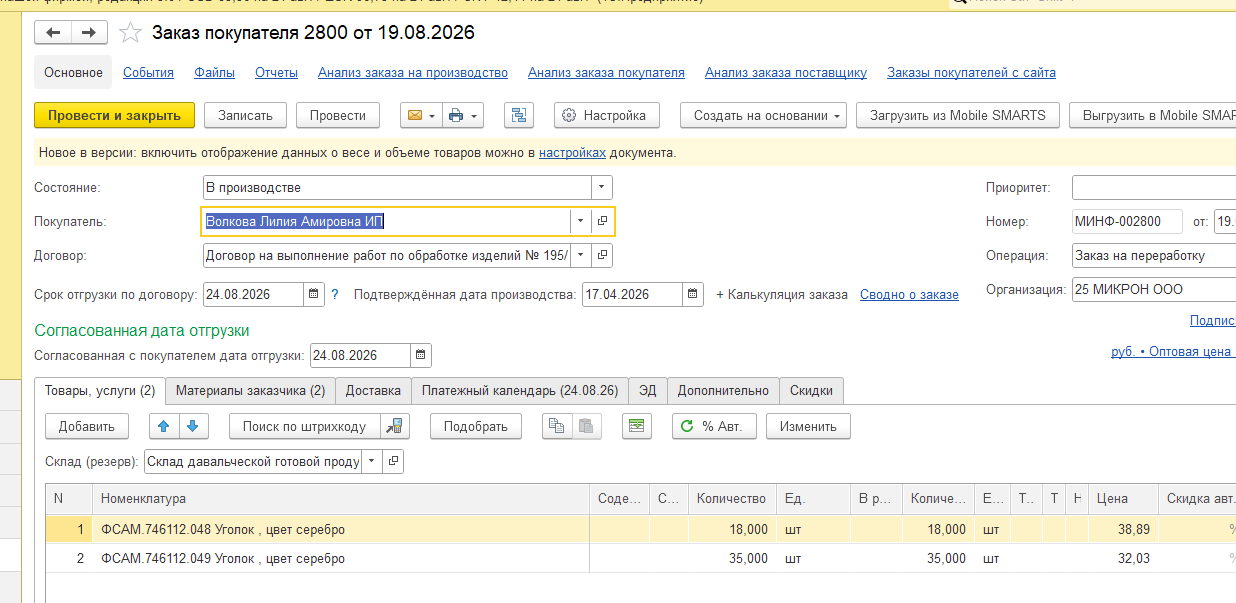Viewport: 1236px width, 603px height.
Task: Expand the print button dropdown arrow
Action: pyautogui.click(x=474, y=115)
